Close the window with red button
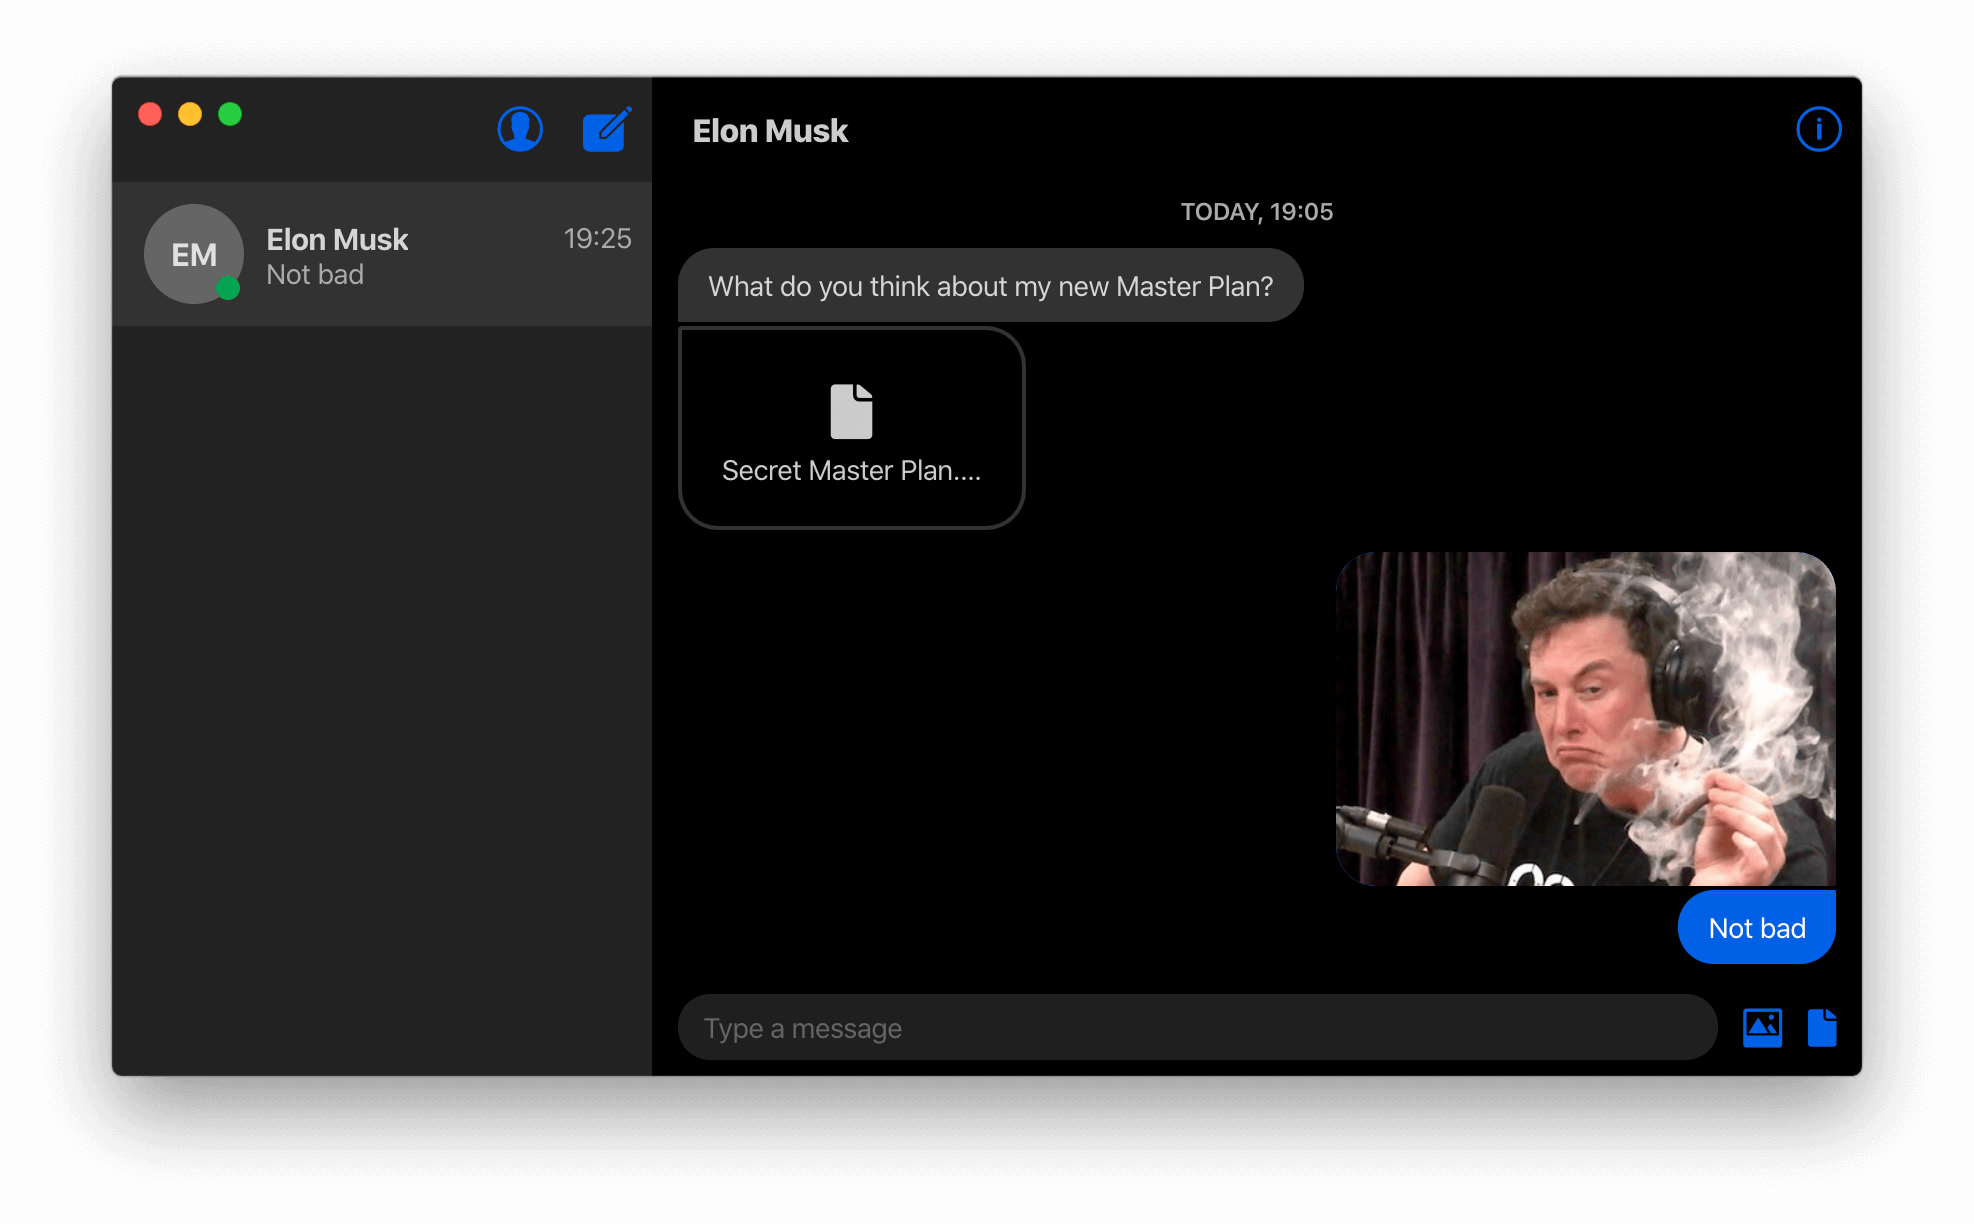Image resolution: width=1974 pixels, height=1224 pixels. [x=150, y=114]
